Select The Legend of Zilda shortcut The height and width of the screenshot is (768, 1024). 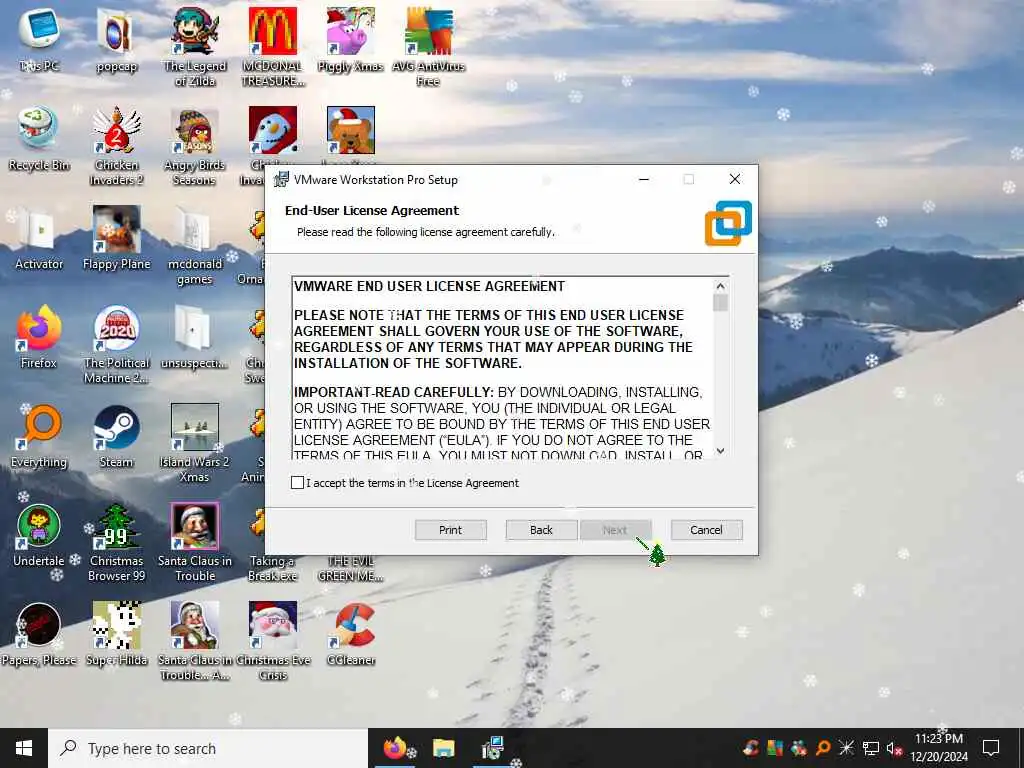click(195, 47)
